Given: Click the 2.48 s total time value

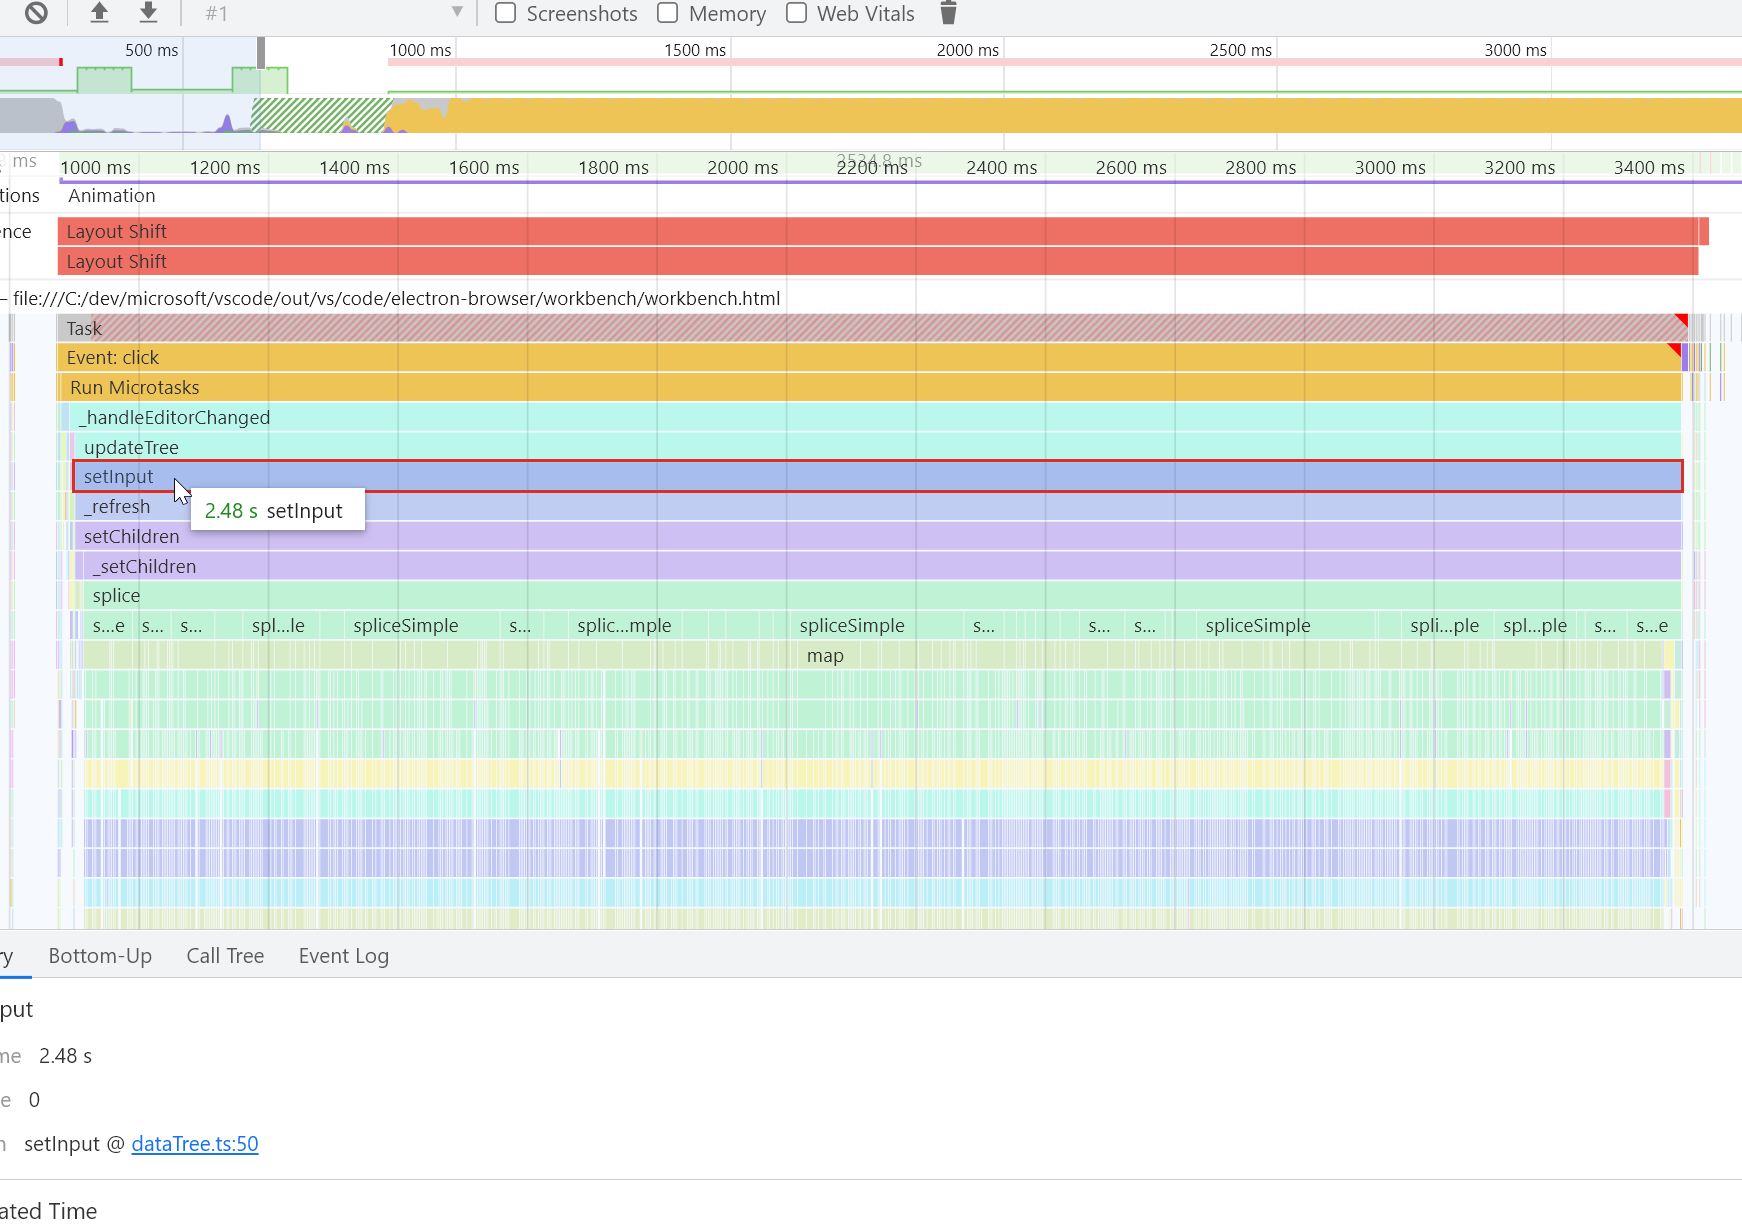Looking at the screenshot, I should click(x=66, y=1056).
